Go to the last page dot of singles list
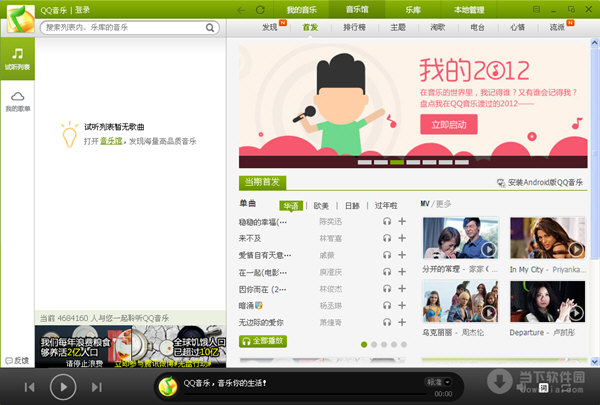This screenshot has width=600, height=405. tap(404, 345)
